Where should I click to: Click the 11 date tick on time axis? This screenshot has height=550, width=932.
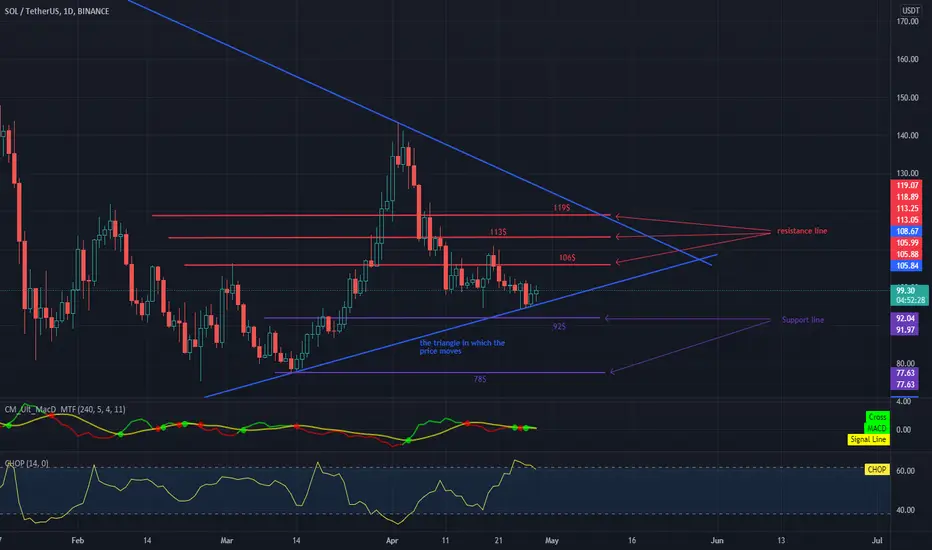445,540
